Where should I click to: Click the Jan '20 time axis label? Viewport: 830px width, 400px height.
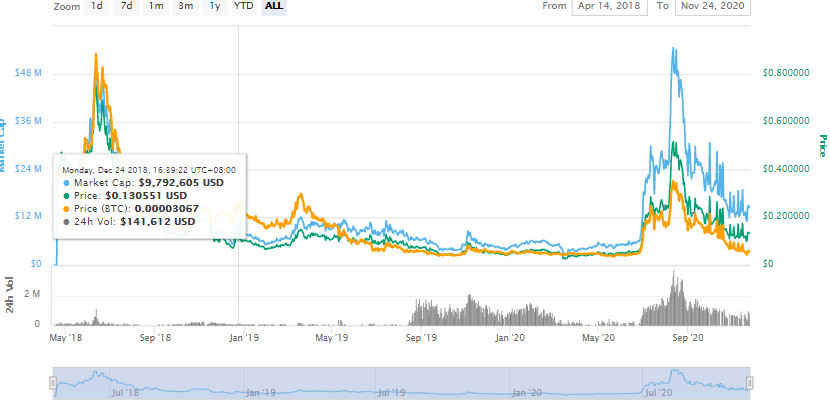[509, 337]
